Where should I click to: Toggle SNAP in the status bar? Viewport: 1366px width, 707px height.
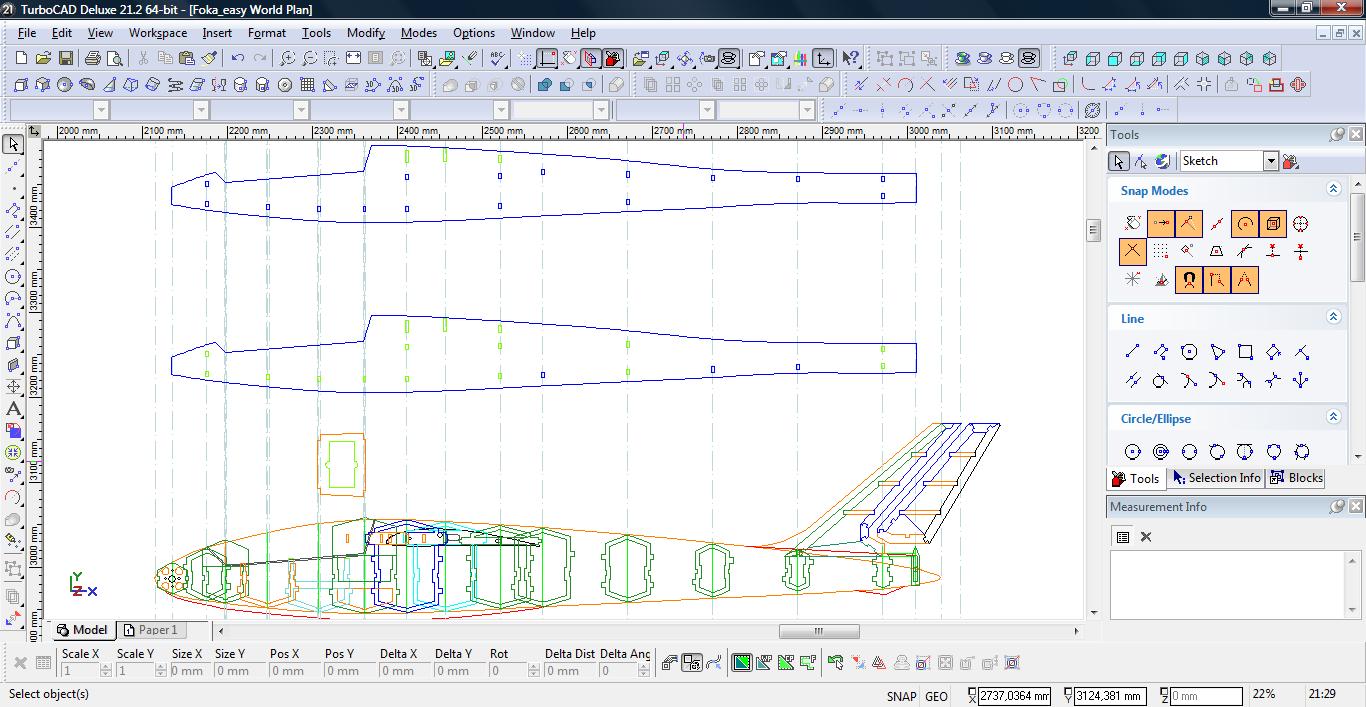[x=901, y=696]
